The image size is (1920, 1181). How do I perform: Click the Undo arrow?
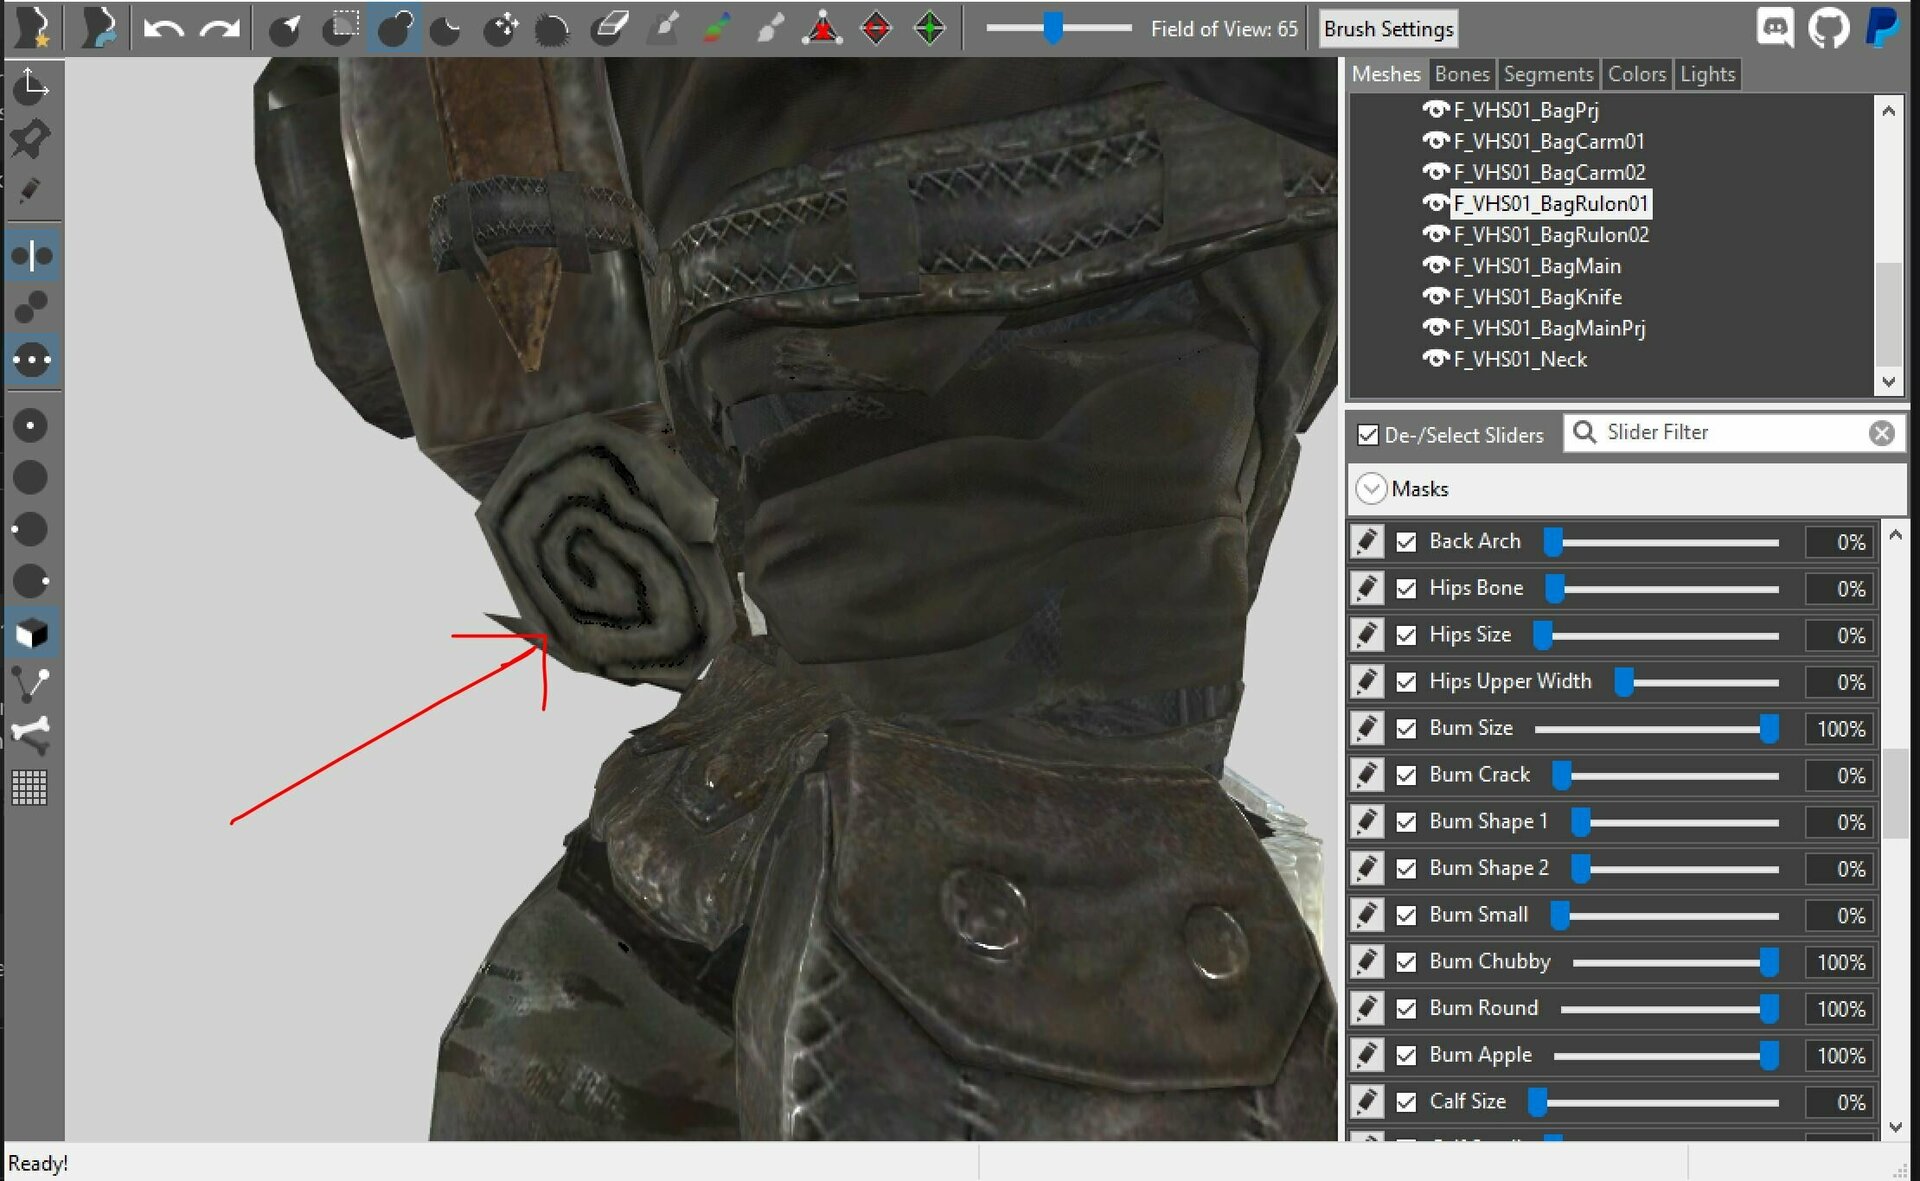163,28
